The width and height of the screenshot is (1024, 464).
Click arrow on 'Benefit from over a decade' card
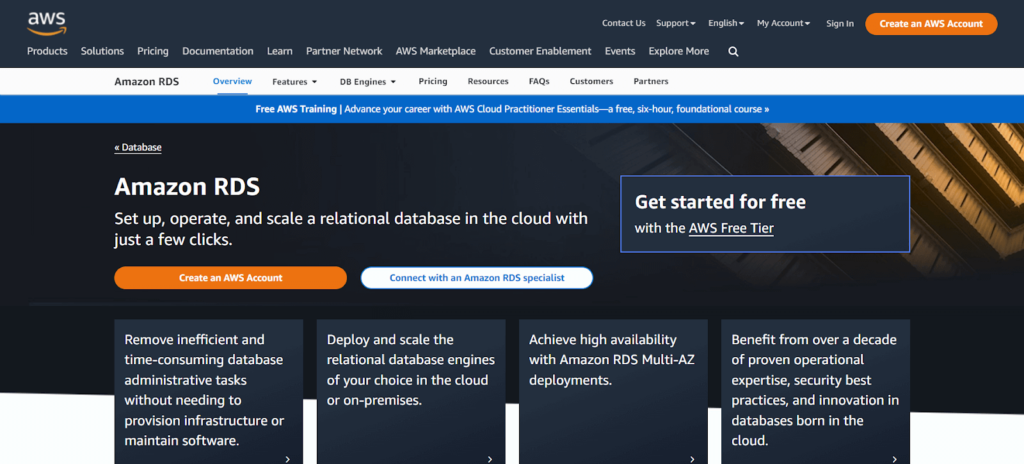(894, 458)
